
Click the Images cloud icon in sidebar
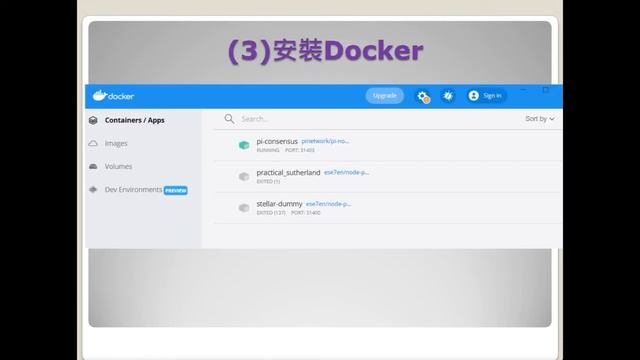tap(93, 144)
